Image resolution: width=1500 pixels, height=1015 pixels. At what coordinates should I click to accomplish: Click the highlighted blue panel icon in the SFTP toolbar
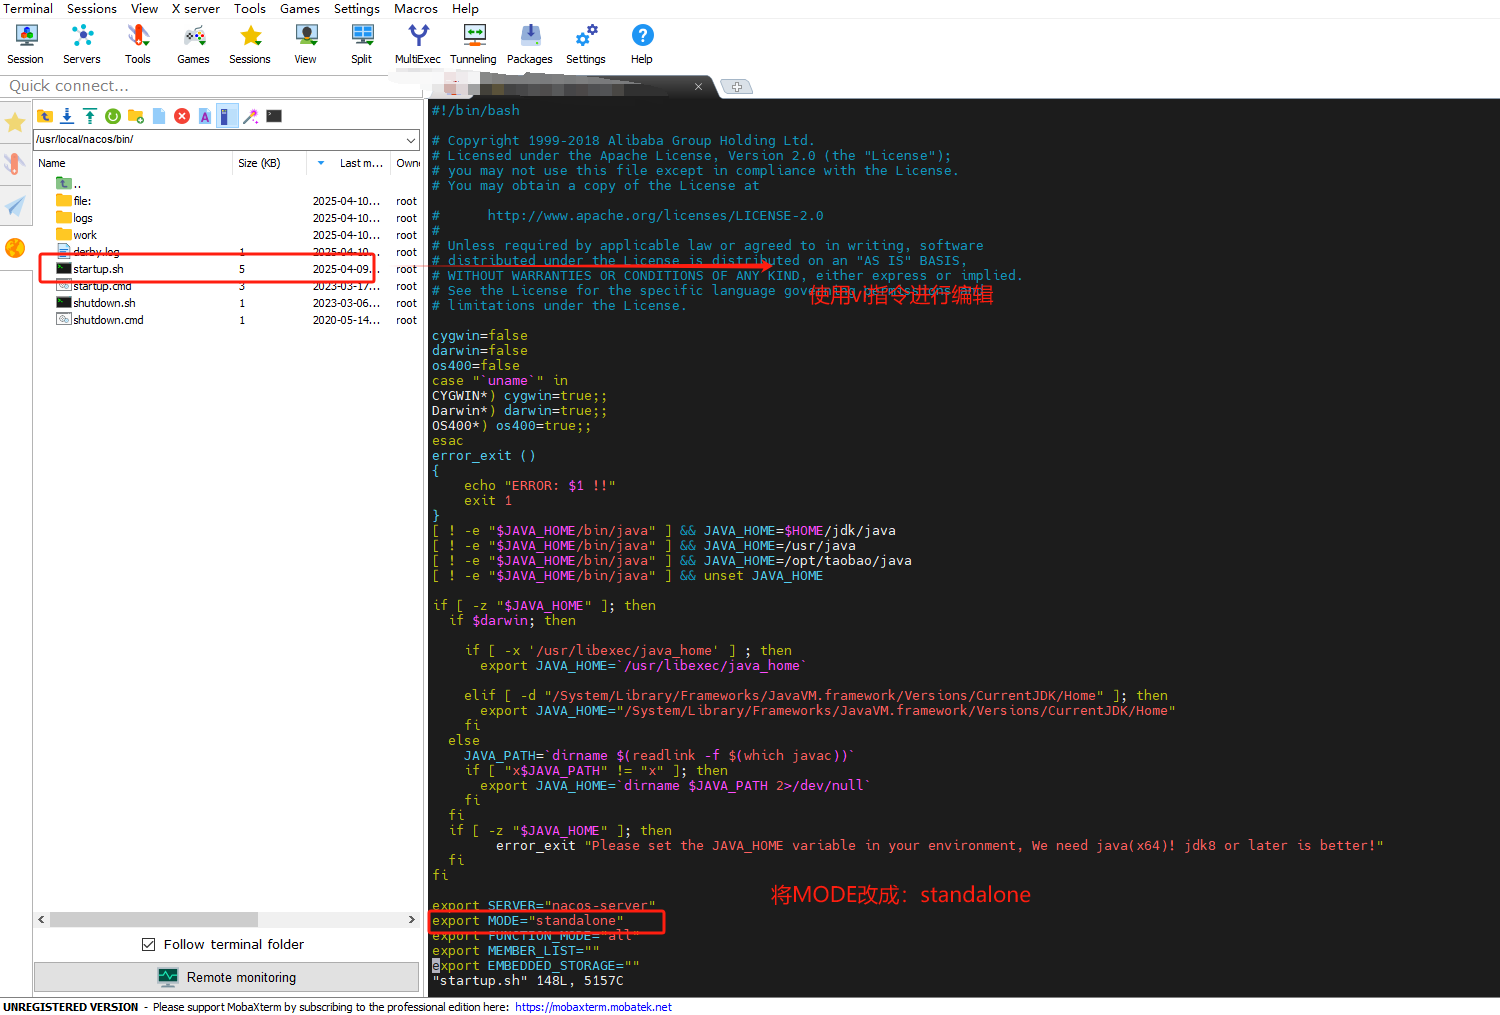click(228, 116)
